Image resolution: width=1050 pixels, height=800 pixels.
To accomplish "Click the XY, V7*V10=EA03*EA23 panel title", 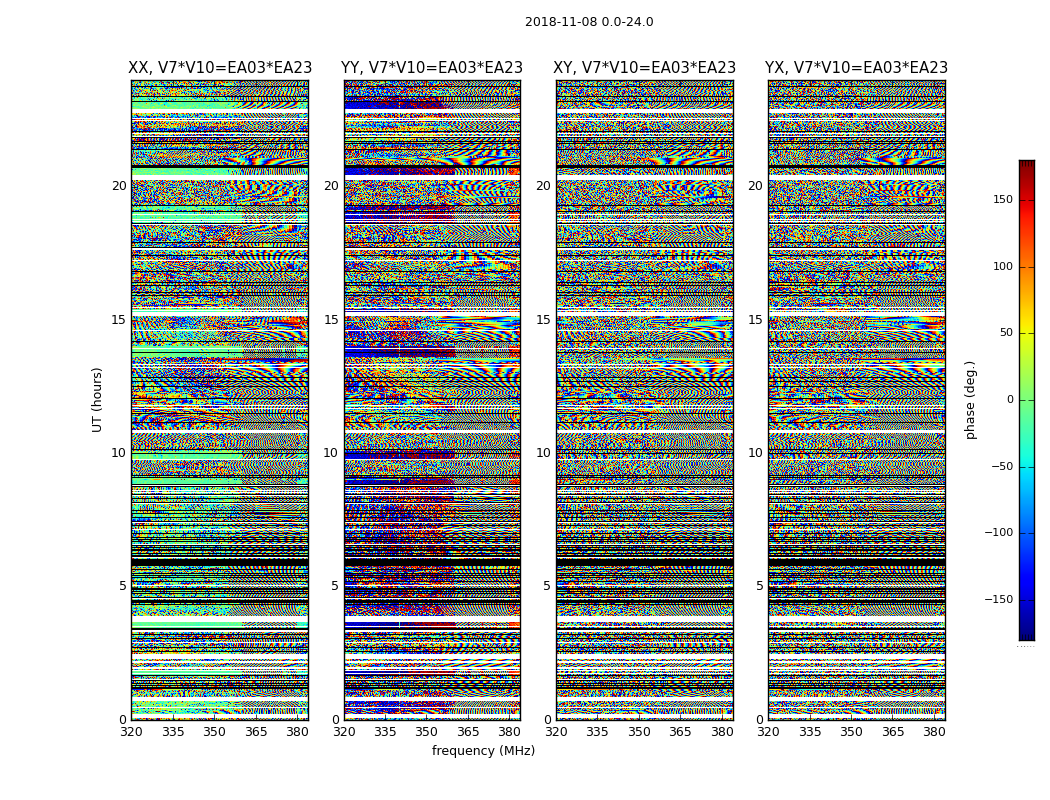I will pyautogui.click(x=644, y=68).
